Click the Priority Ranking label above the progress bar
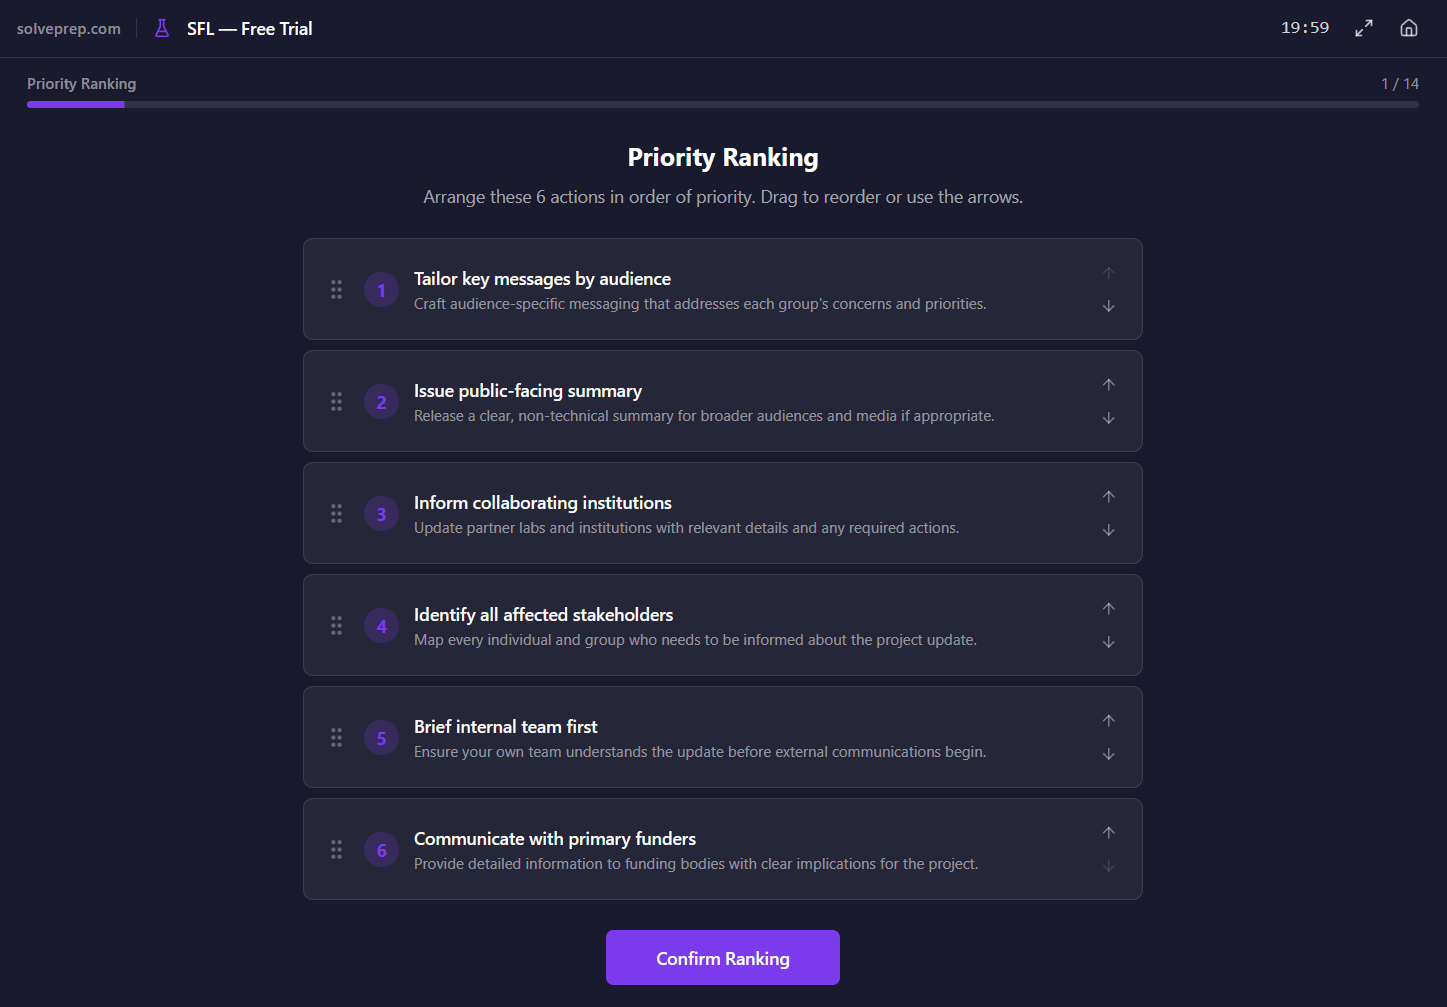 tap(81, 83)
